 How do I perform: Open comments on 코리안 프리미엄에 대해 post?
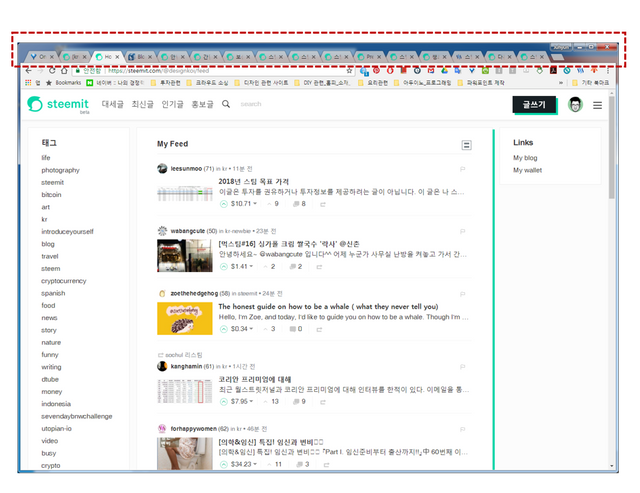(299, 402)
